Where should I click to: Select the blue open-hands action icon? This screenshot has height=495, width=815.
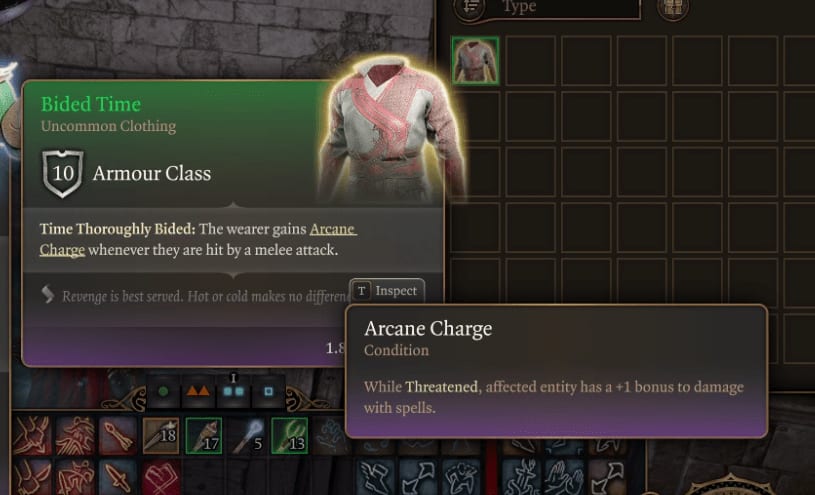(564, 477)
